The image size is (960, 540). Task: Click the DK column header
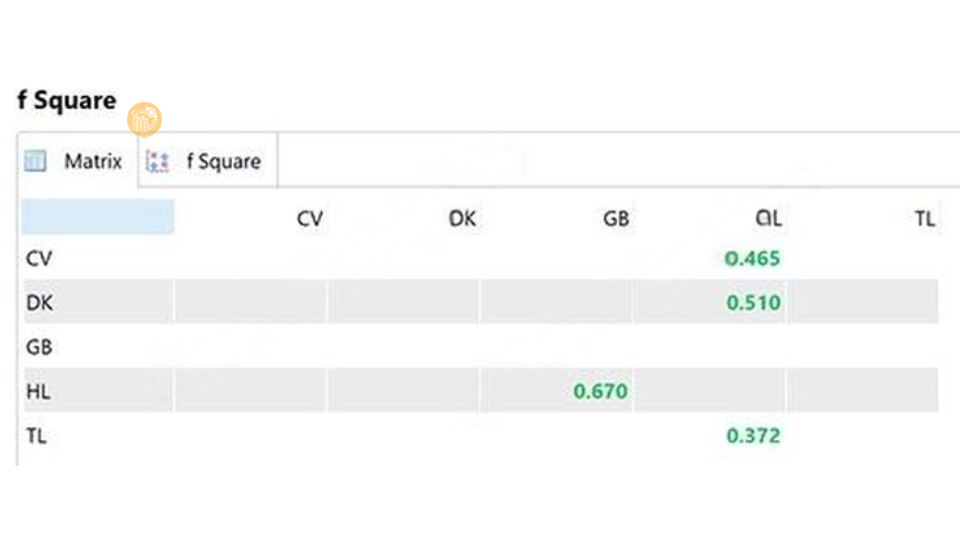[x=462, y=219]
